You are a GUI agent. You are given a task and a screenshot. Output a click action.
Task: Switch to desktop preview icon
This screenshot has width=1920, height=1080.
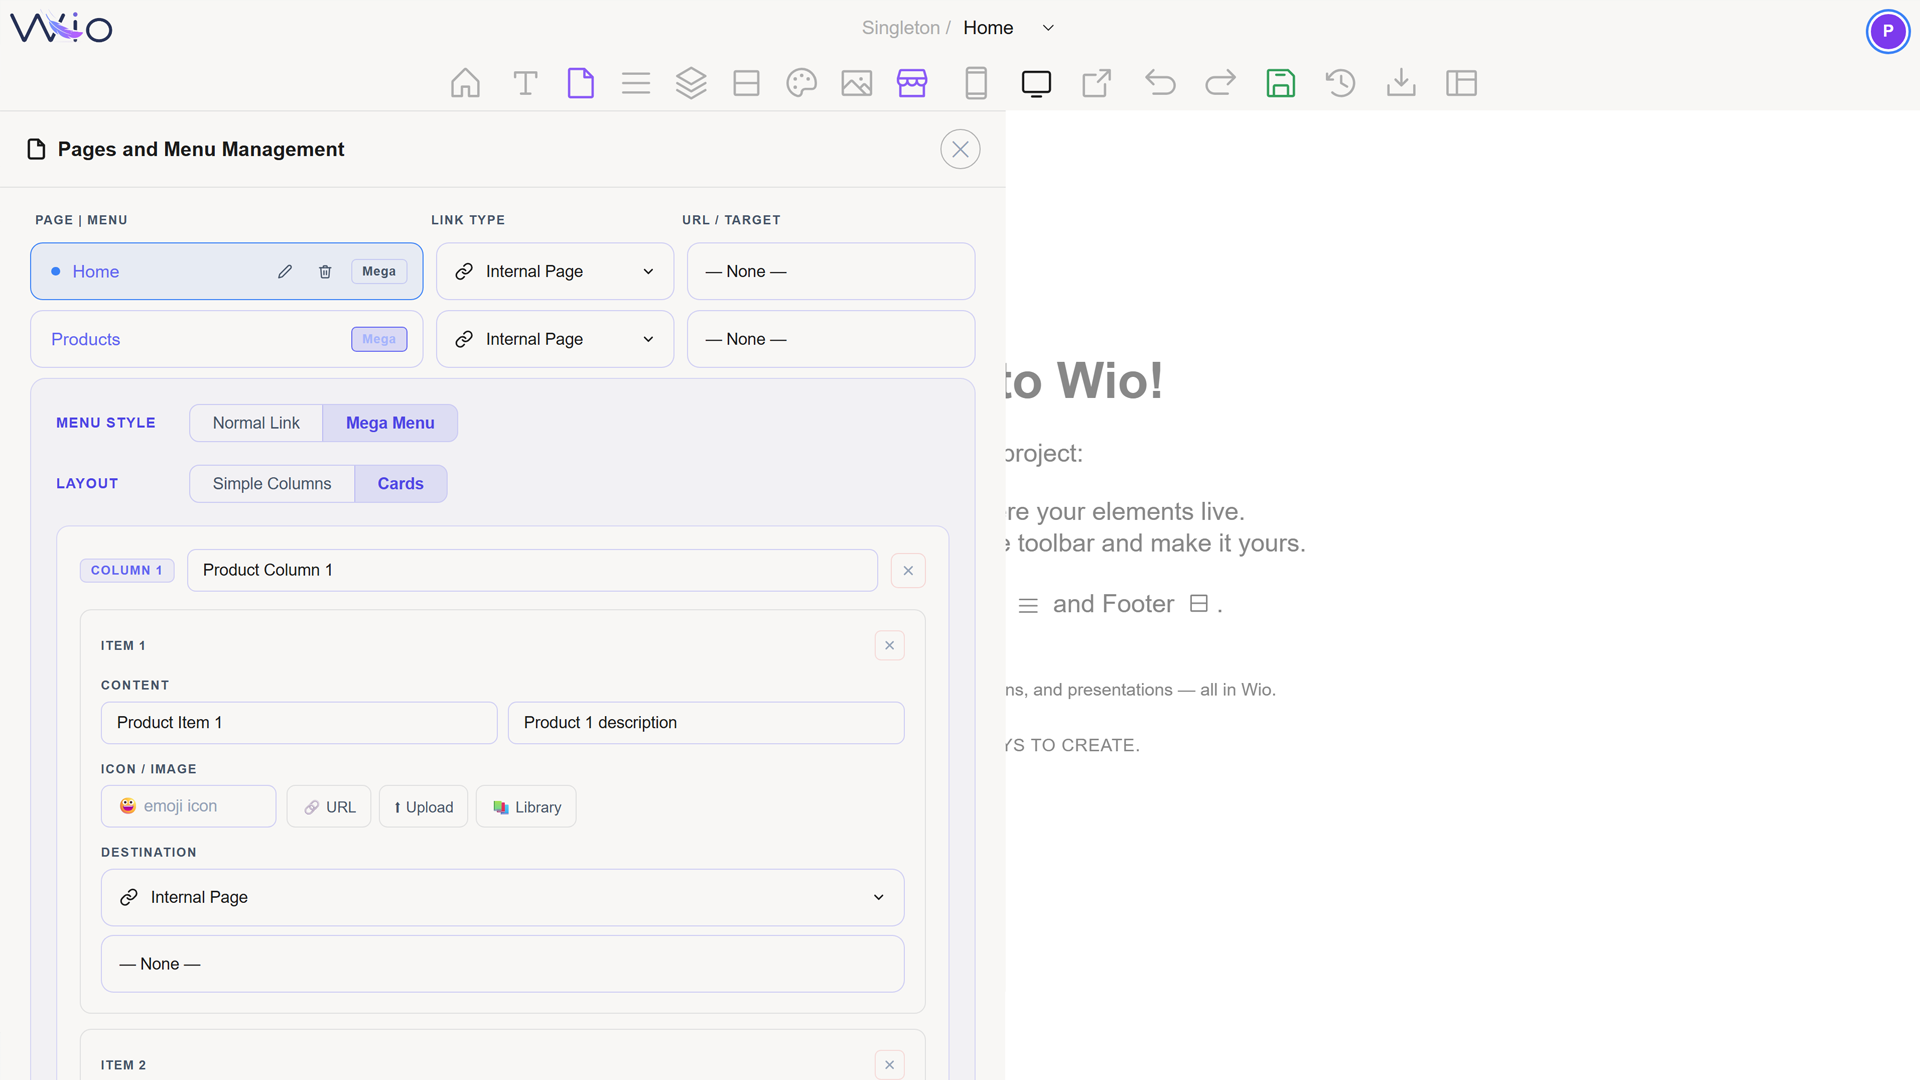(1036, 83)
